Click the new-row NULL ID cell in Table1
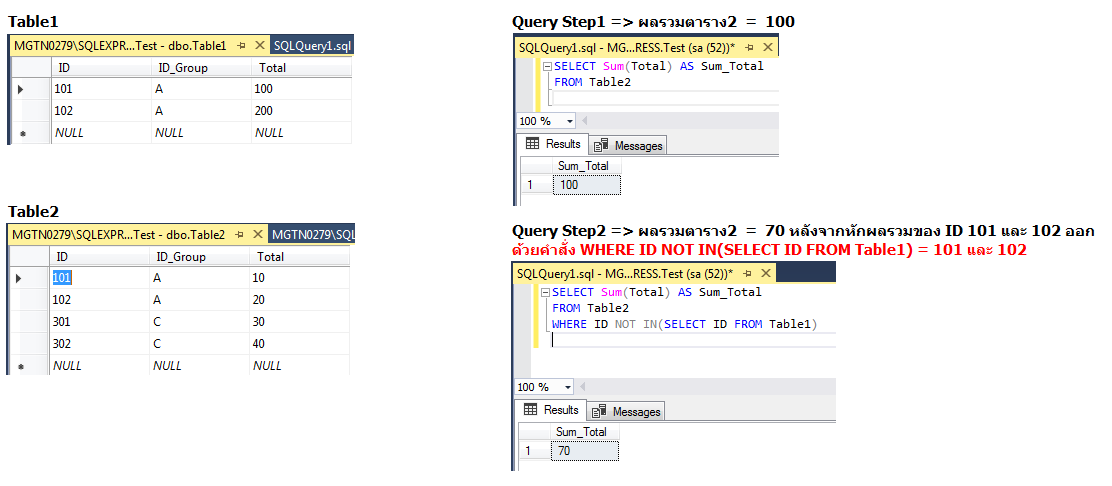The image size is (1112, 486). coord(100,133)
